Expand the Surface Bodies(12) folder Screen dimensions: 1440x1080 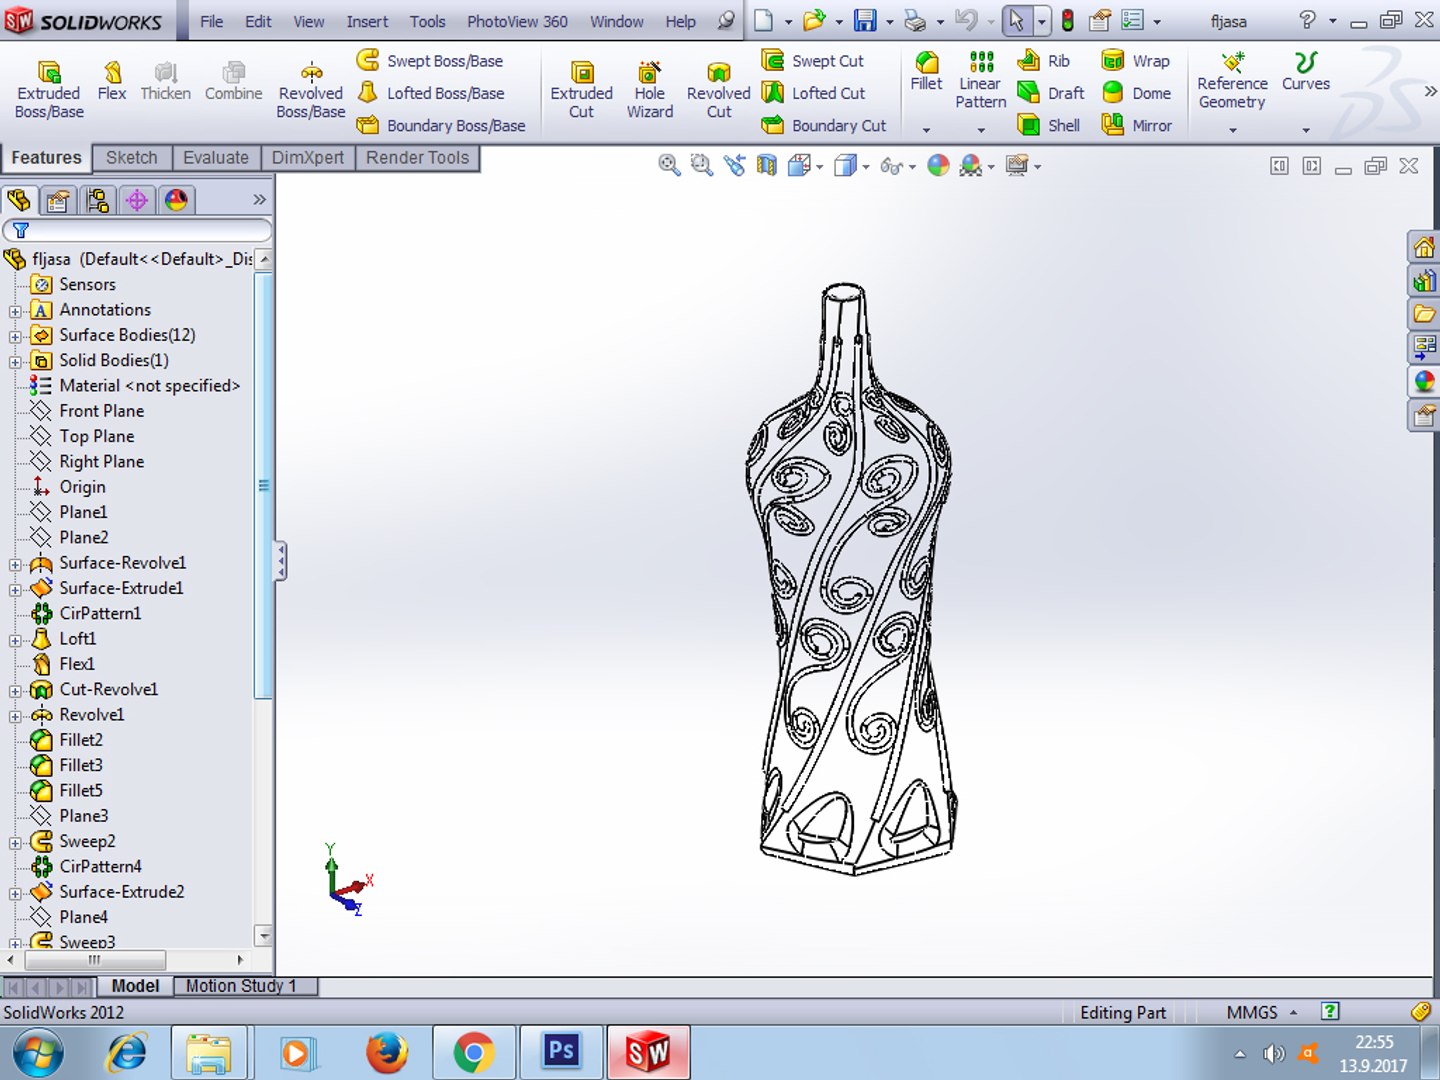[14, 336]
